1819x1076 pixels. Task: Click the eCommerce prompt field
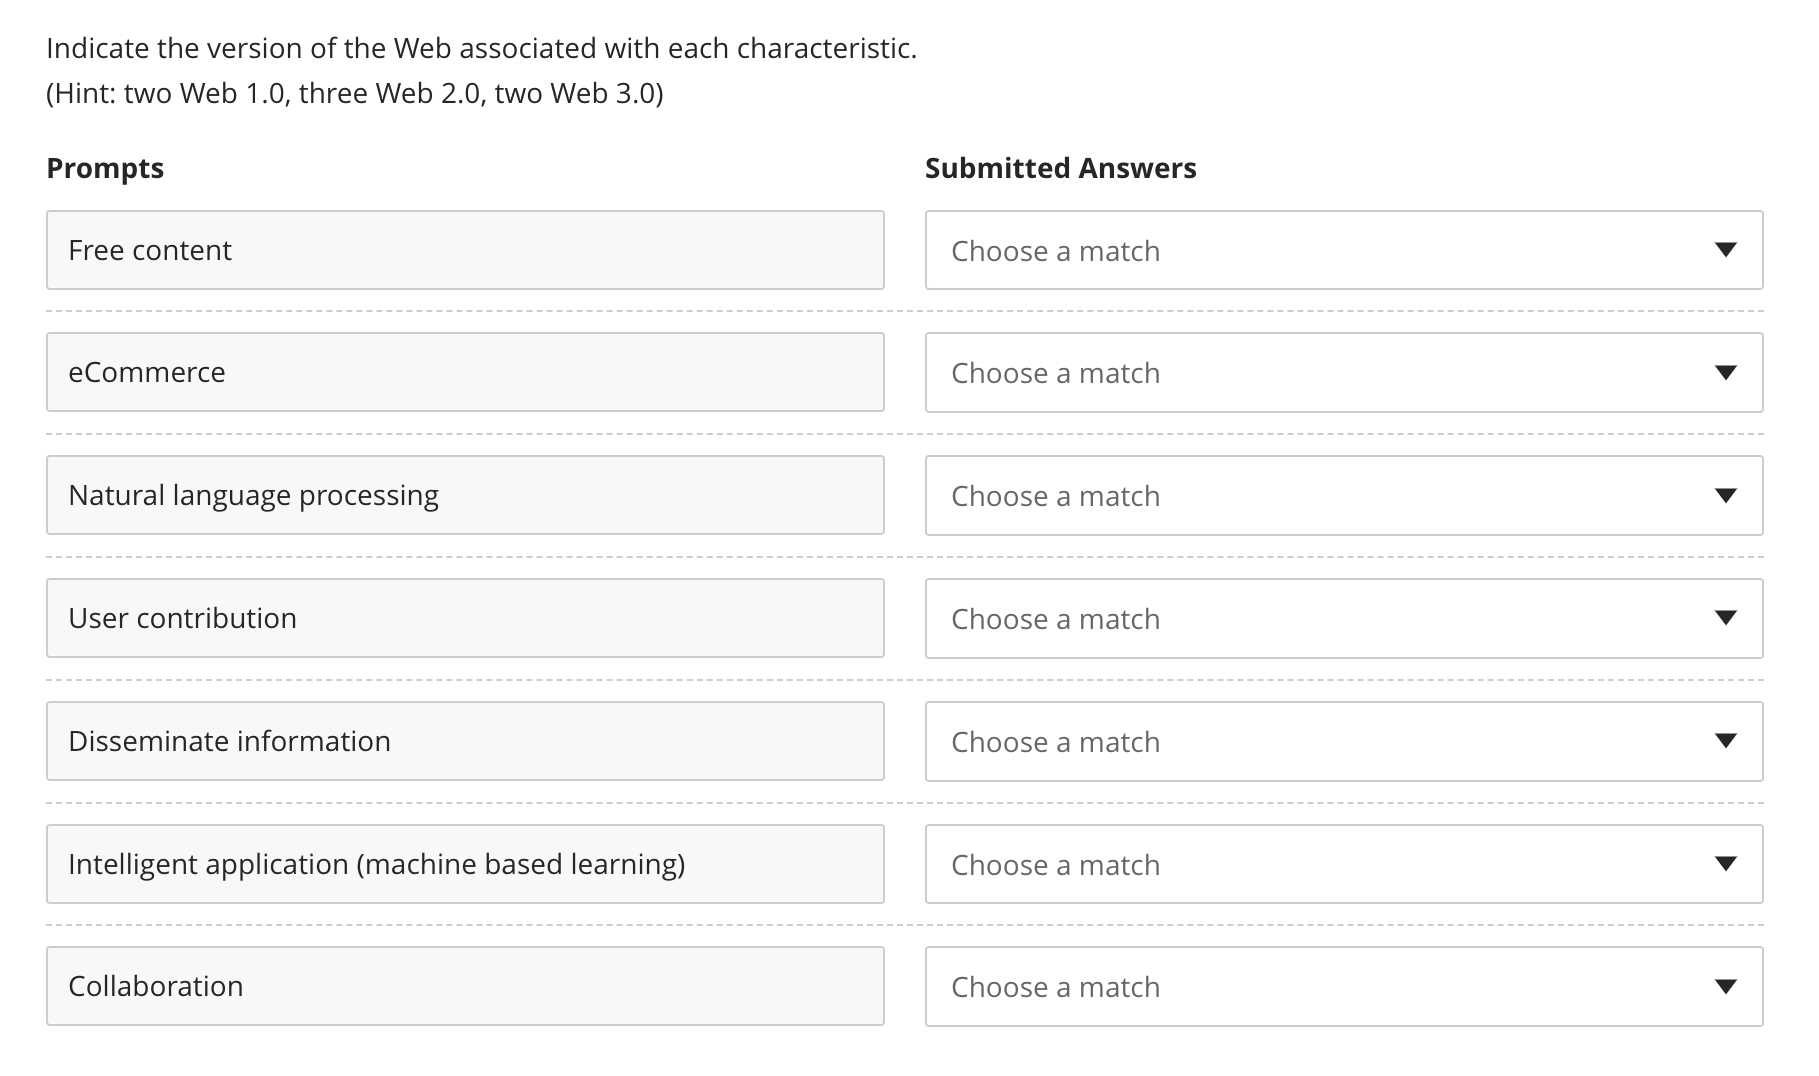465,373
